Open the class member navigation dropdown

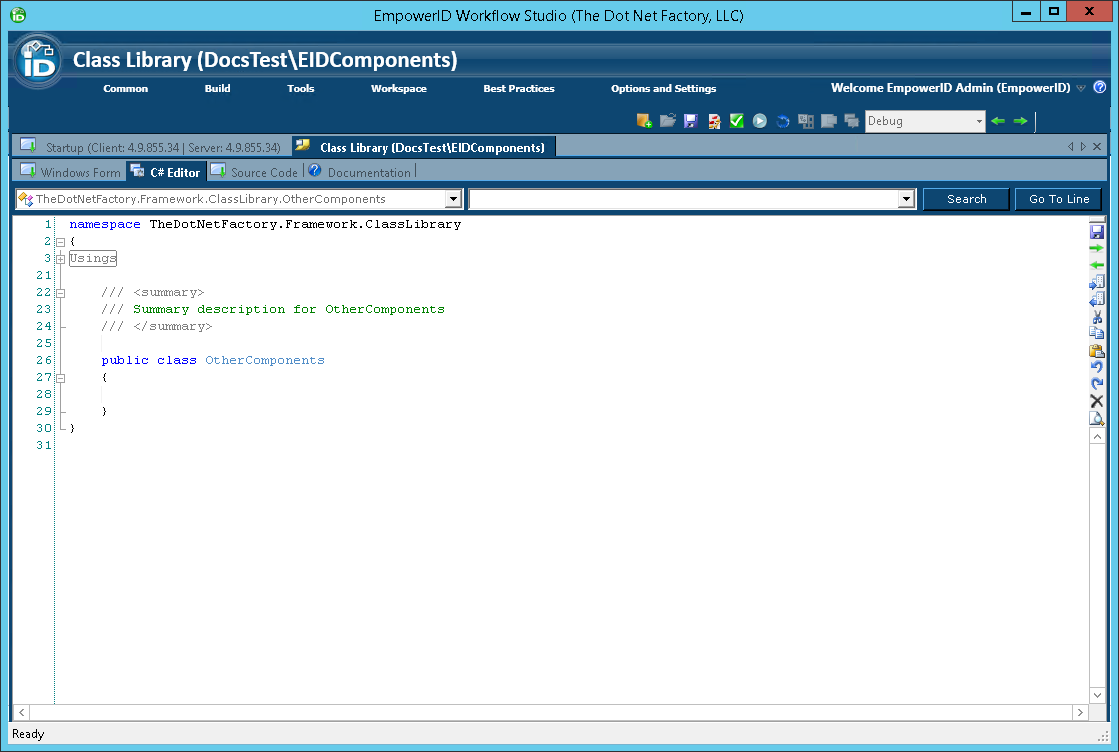point(454,198)
